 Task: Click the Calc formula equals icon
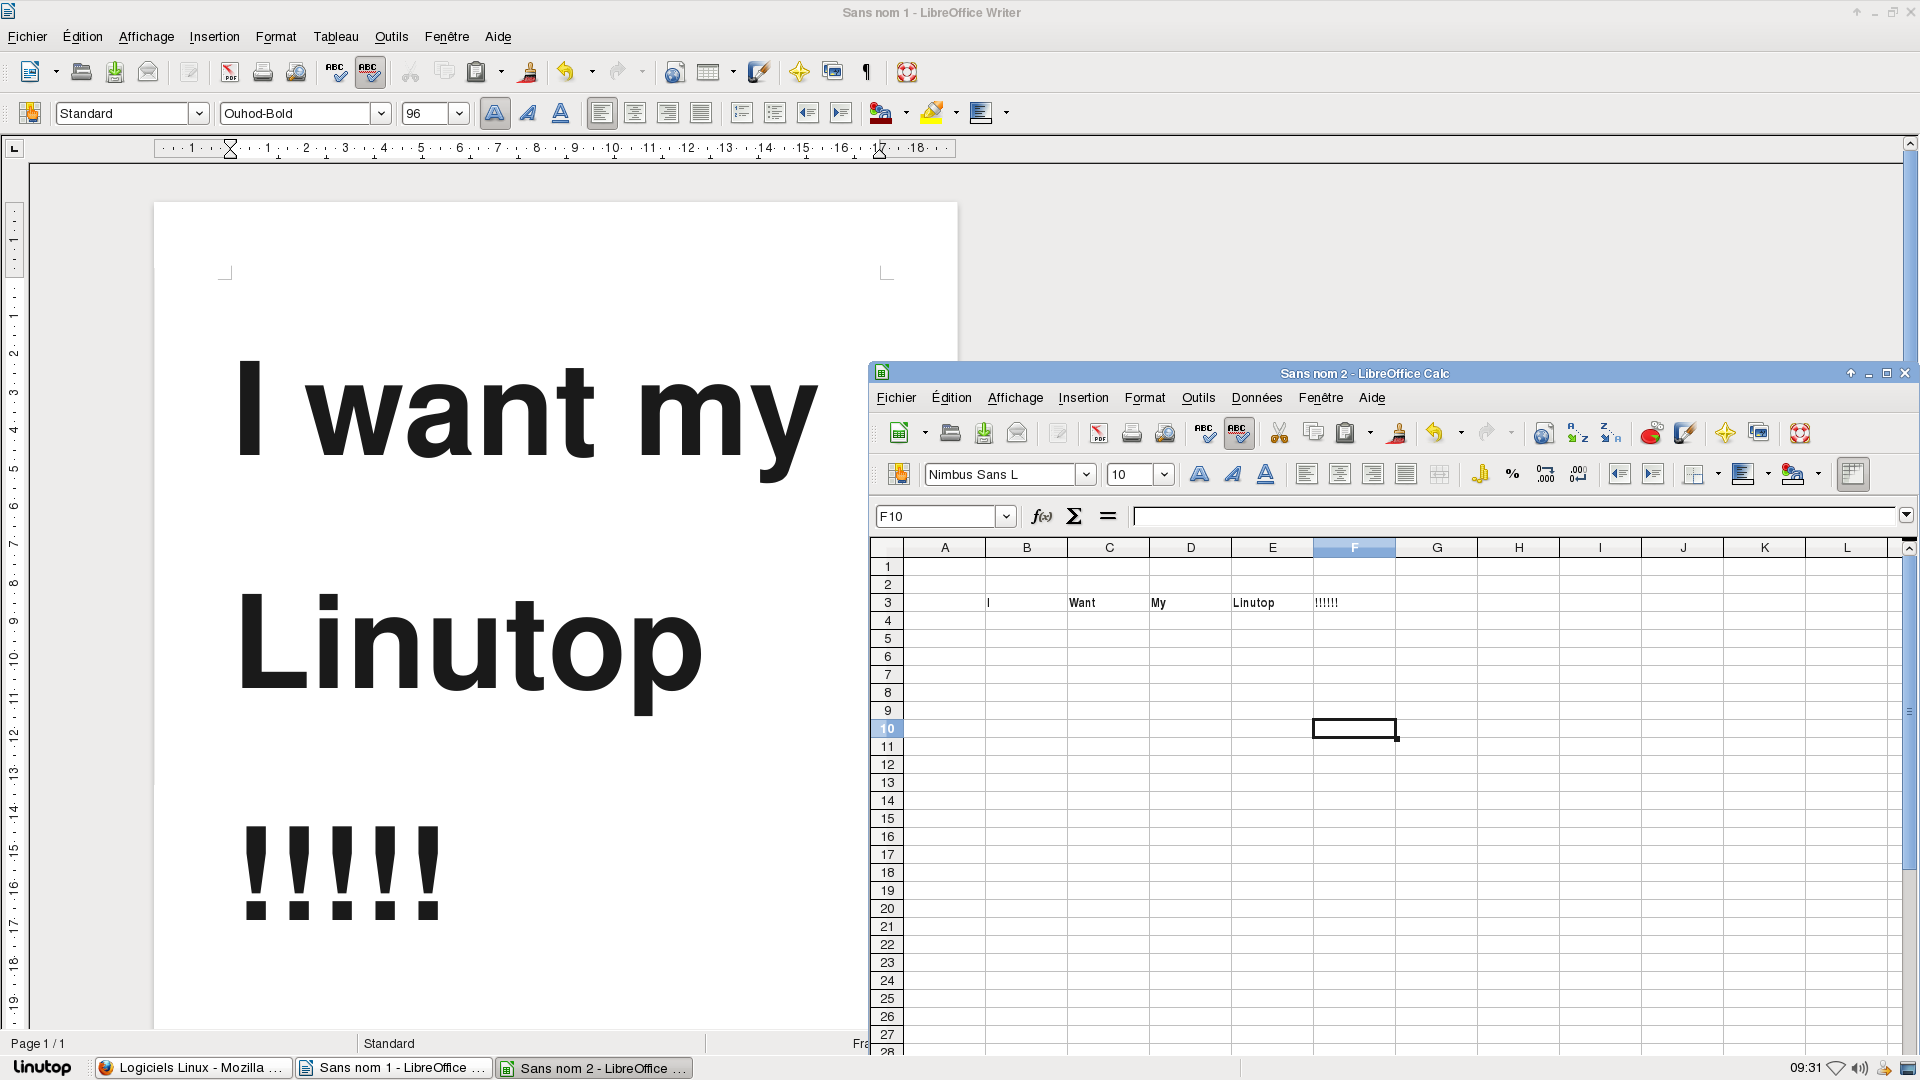(x=1107, y=516)
